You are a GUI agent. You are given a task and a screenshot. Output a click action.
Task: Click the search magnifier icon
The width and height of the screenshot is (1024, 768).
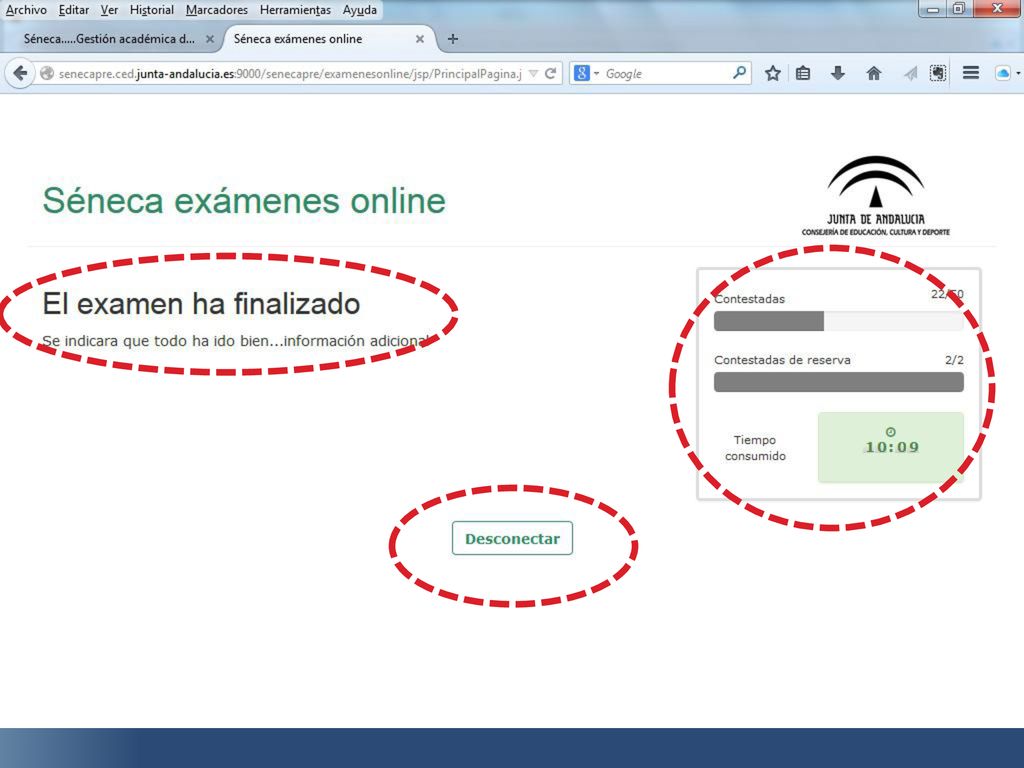point(739,72)
